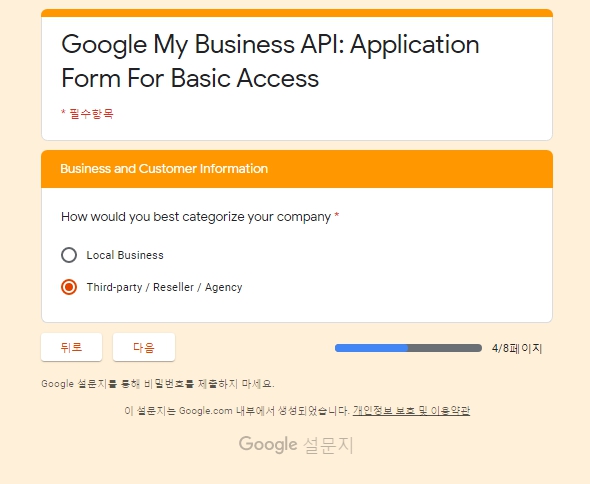The image size is (590, 484).
Task: Click the word 'Google' in footer logo
Action: (x=268, y=445)
